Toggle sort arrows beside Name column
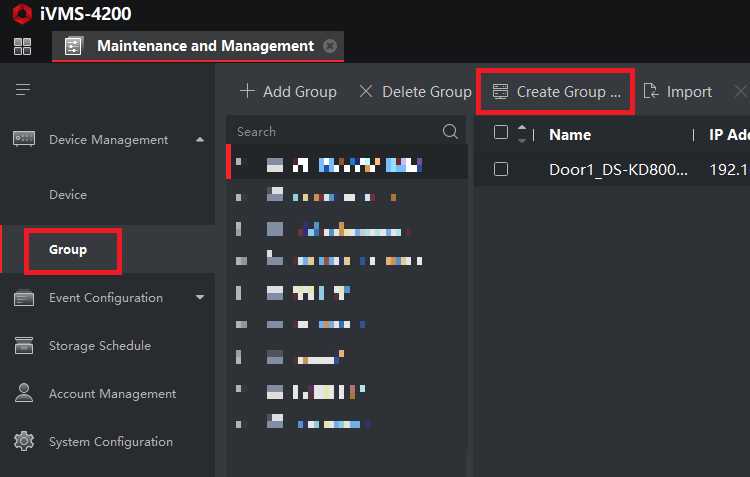This screenshot has height=477, width=750. [x=522, y=133]
